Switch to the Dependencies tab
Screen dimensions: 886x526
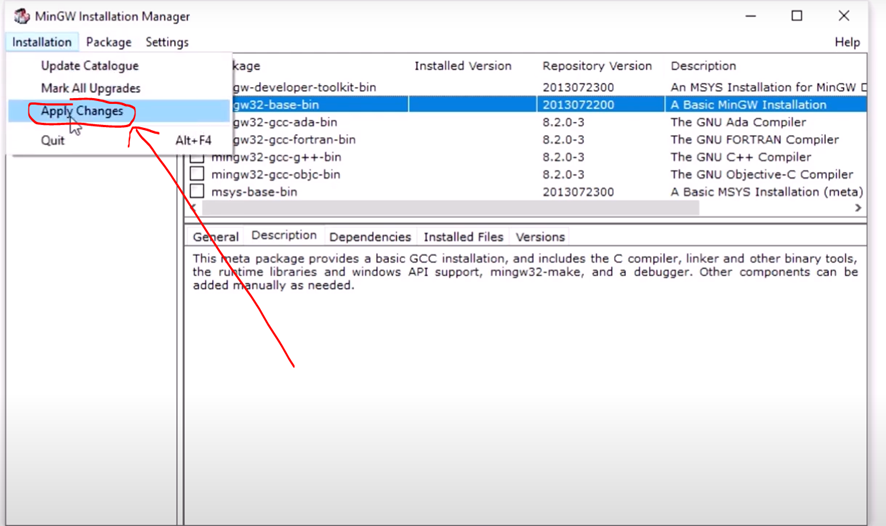click(x=370, y=237)
